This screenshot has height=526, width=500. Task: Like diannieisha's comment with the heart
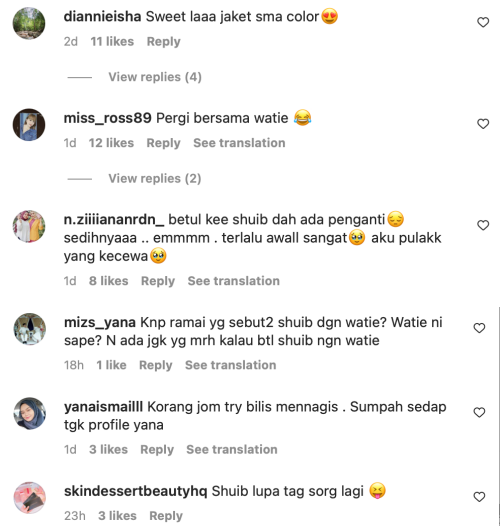(x=483, y=22)
